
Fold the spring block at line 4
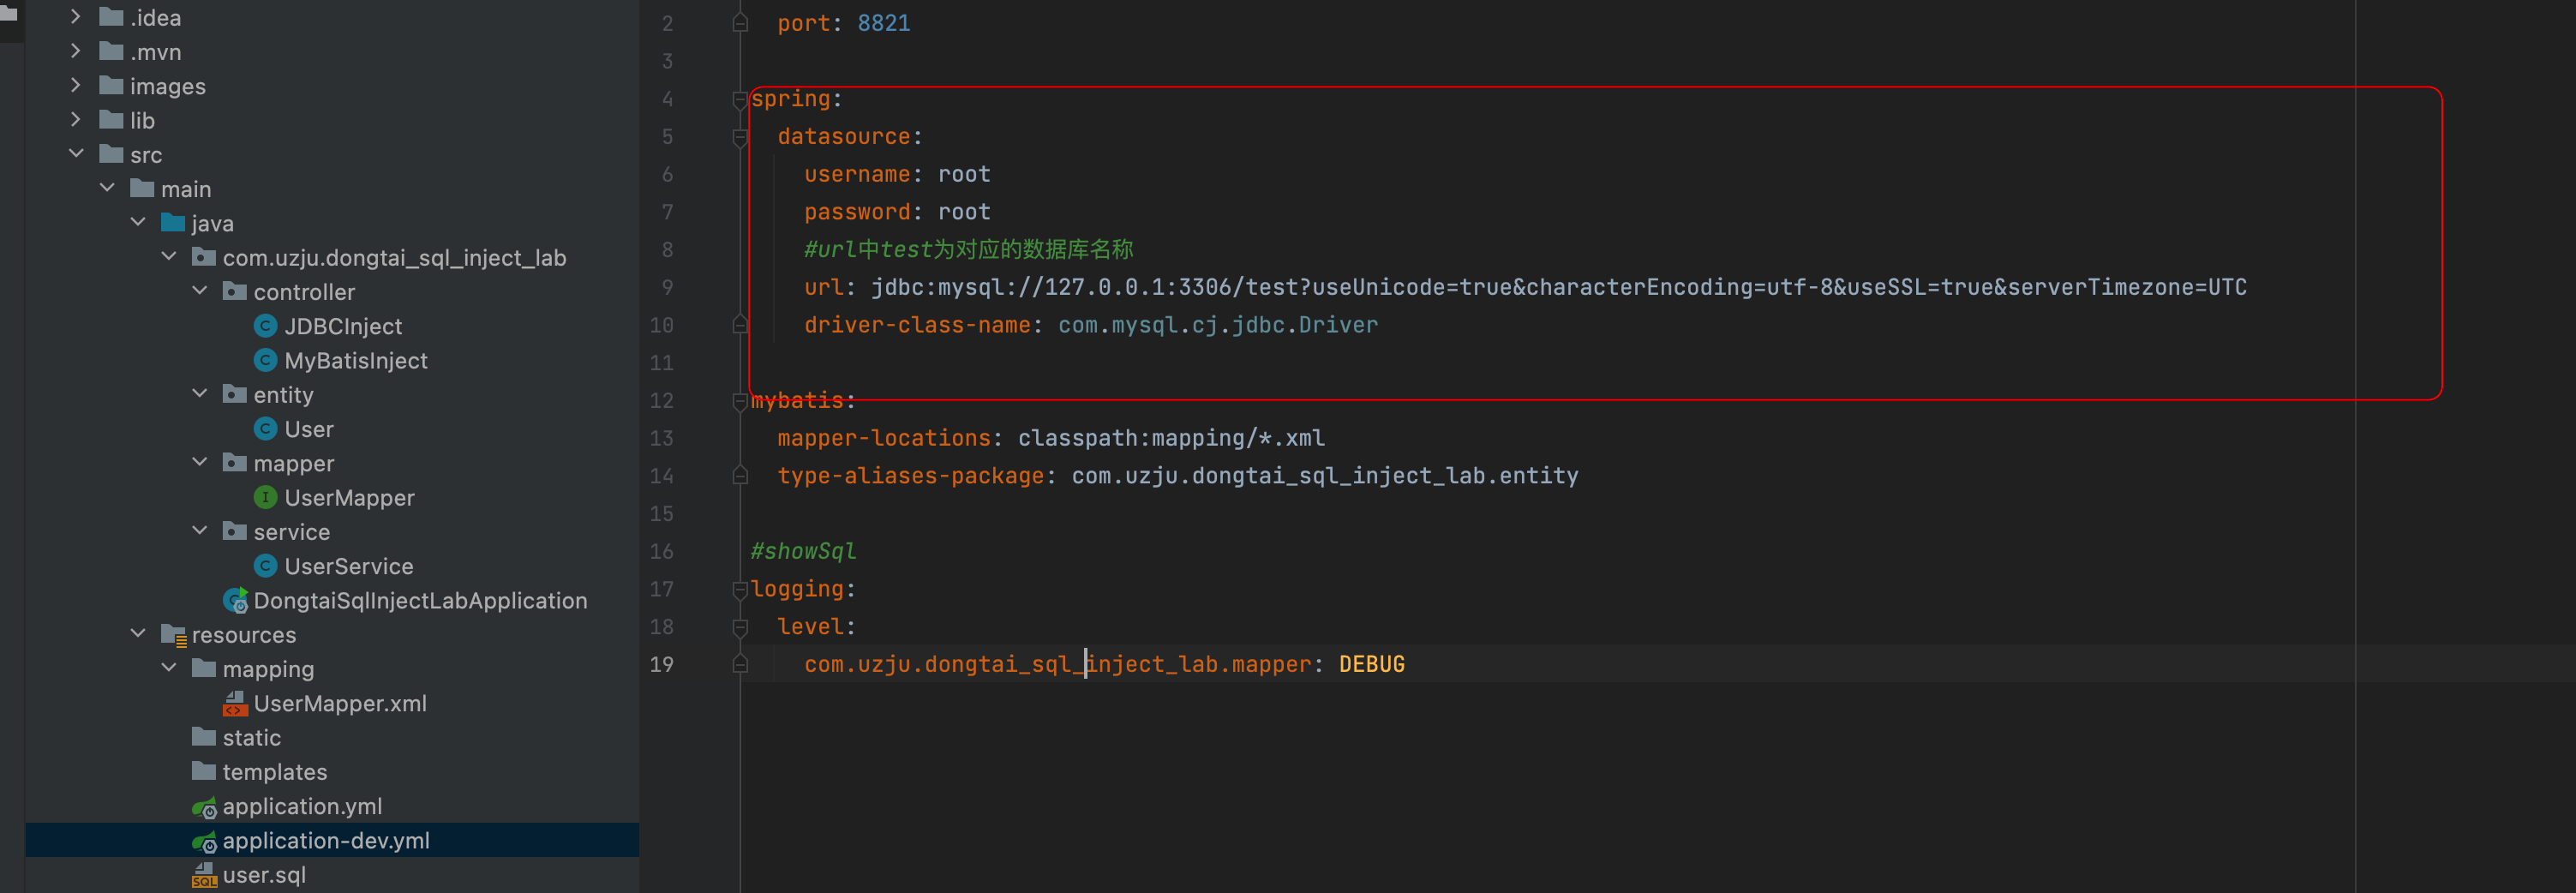click(740, 99)
